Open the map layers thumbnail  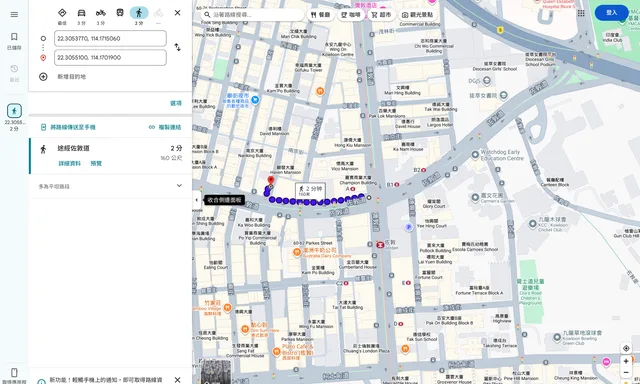pos(216,372)
